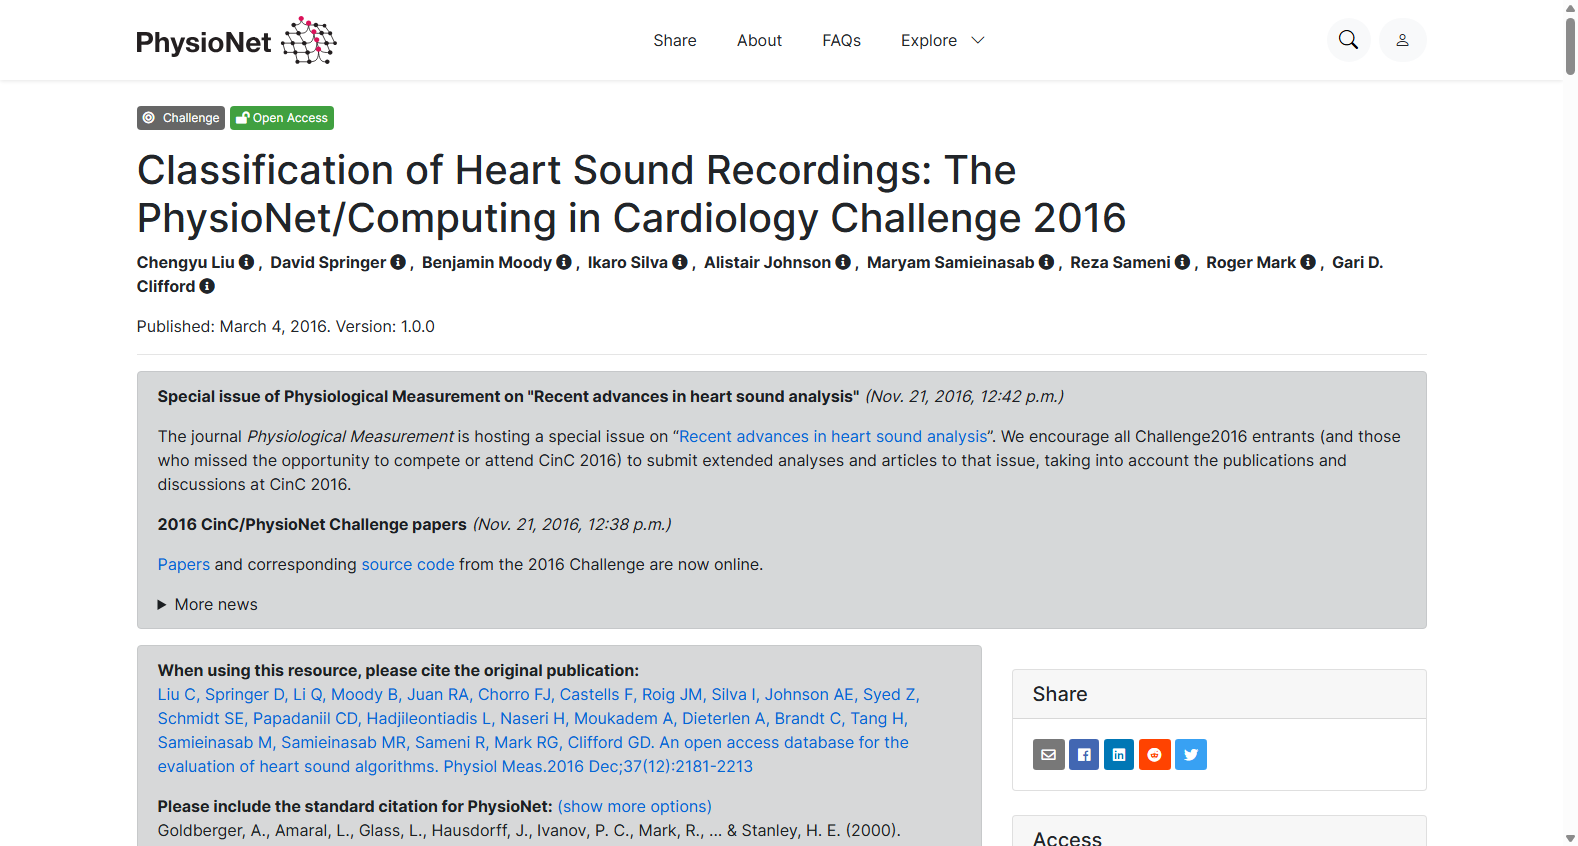Open the source code link

coord(408,565)
